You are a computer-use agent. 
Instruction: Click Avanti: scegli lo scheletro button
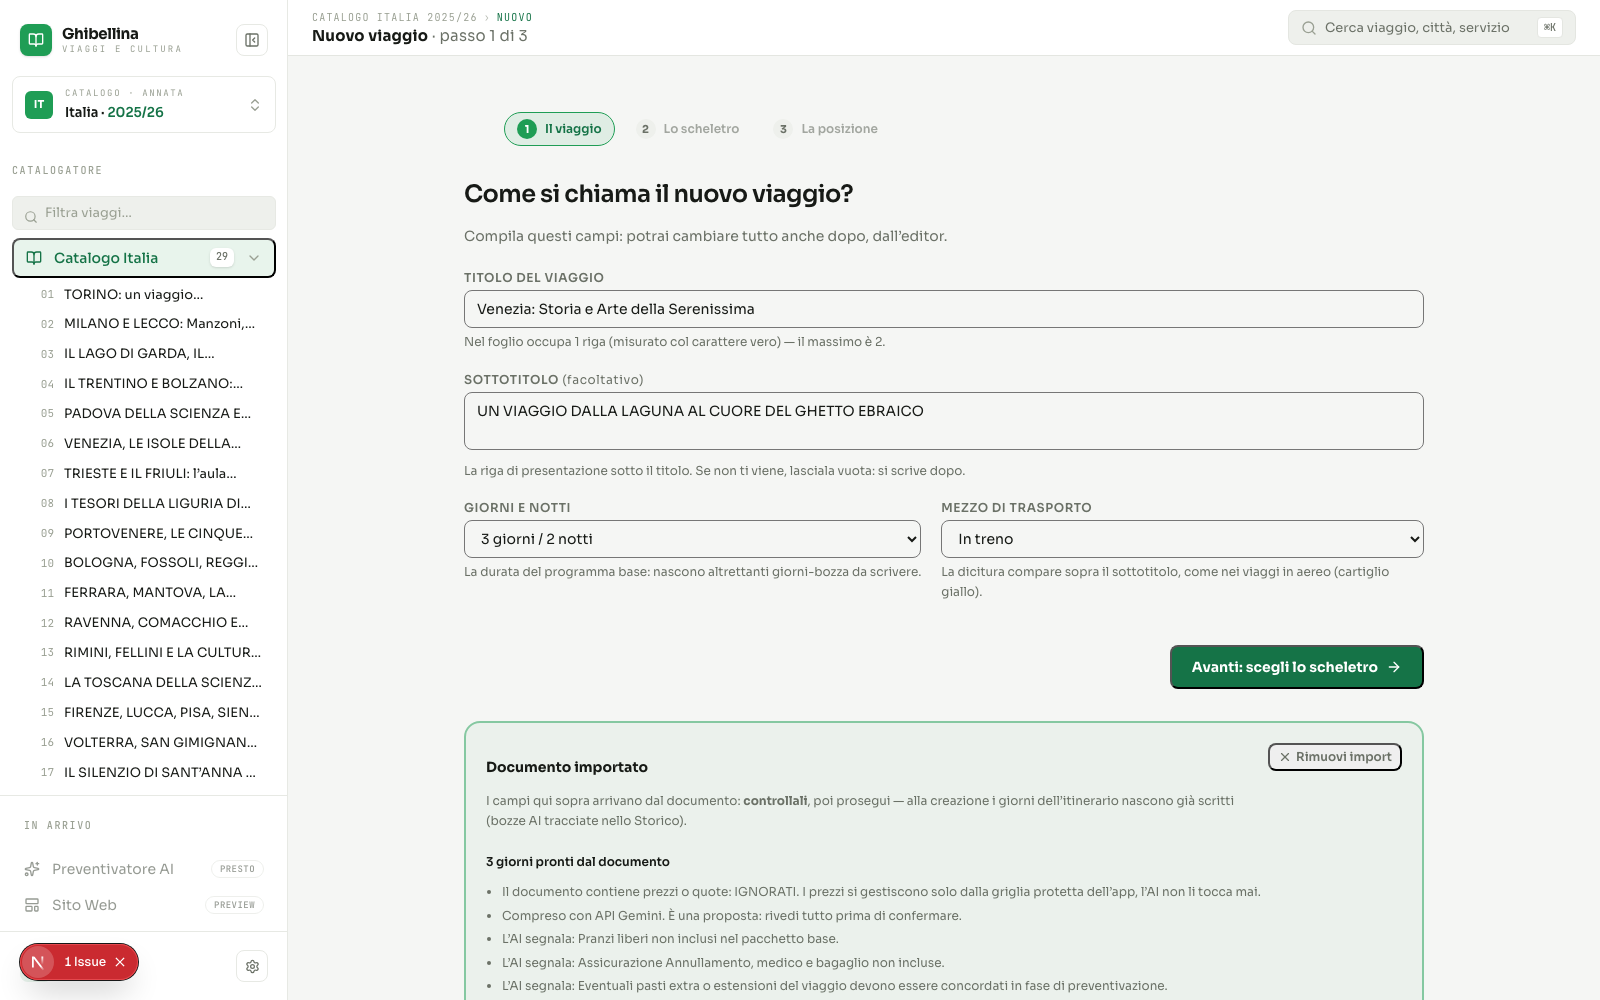1296,667
